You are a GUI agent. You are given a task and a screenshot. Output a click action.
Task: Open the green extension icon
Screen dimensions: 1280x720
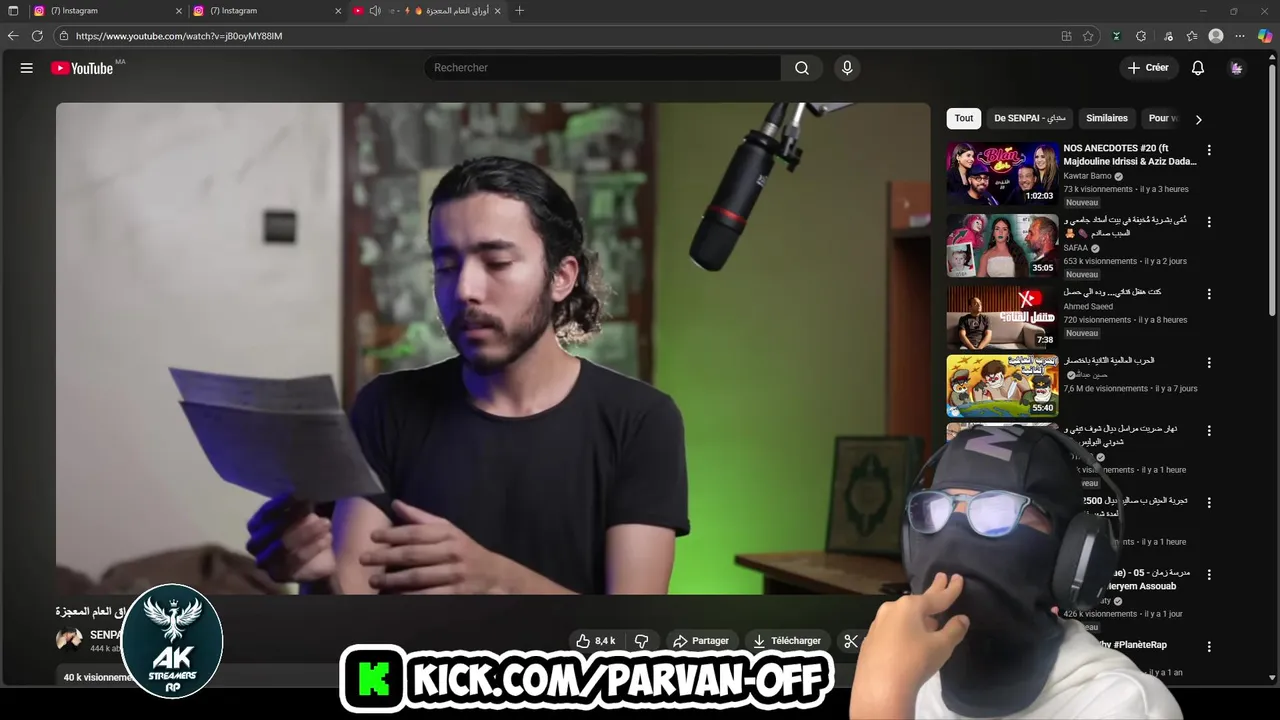[x=1116, y=36]
